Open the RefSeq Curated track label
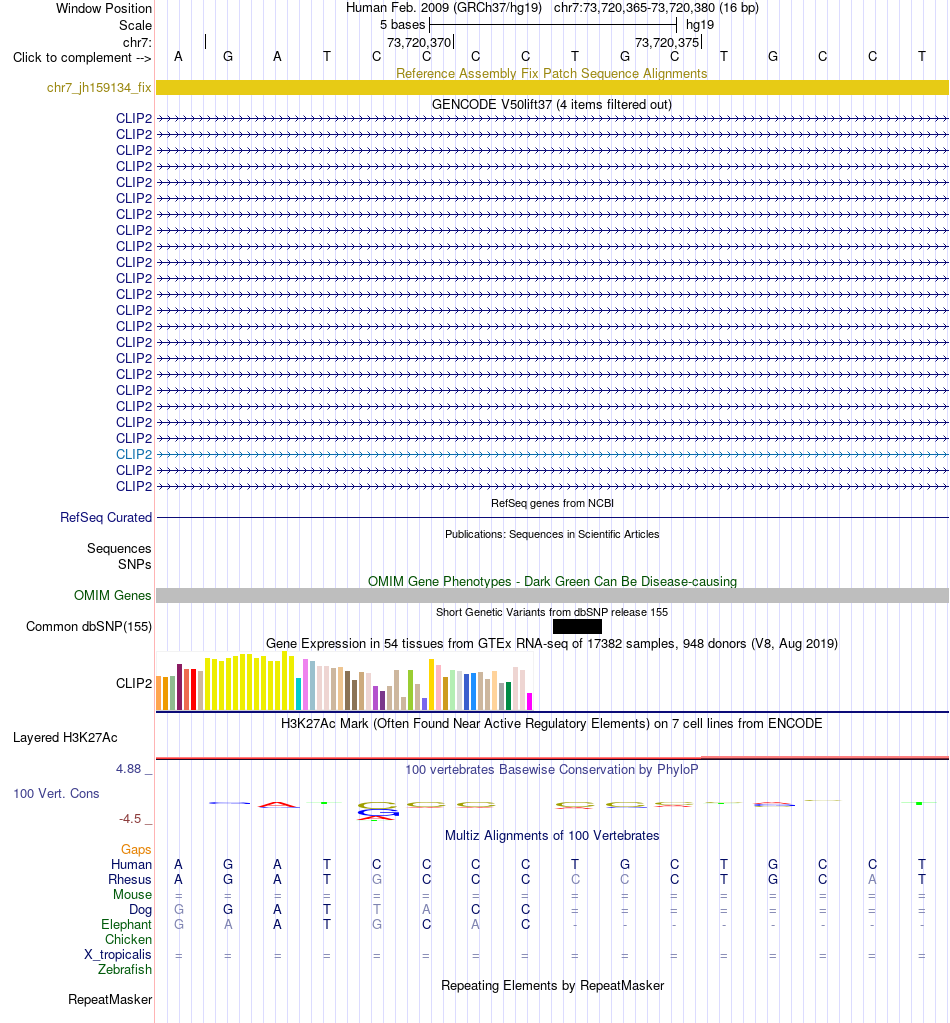The height and width of the screenshot is (1023, 950). coord(106,517)
